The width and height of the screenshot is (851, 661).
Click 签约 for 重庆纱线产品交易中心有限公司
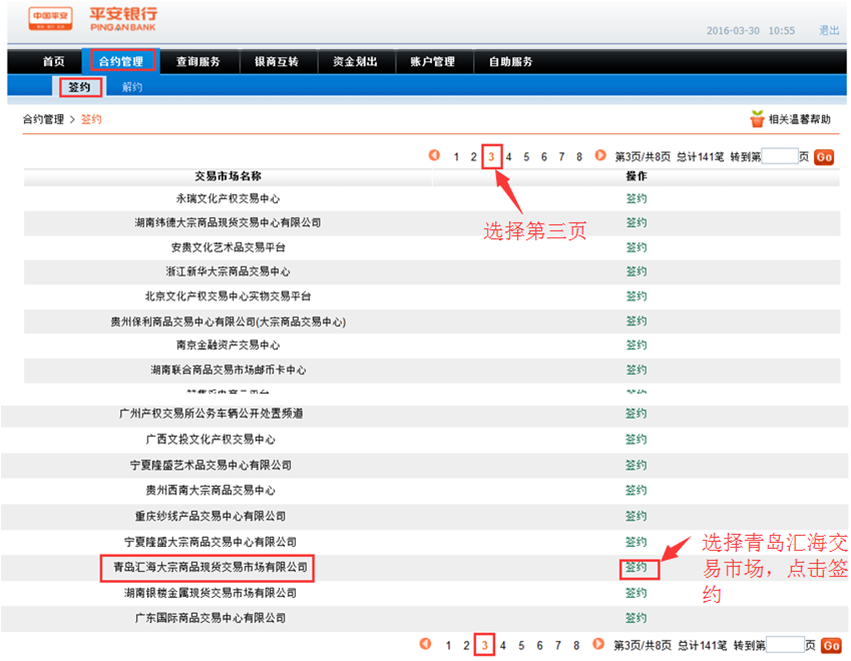(636, 516)
